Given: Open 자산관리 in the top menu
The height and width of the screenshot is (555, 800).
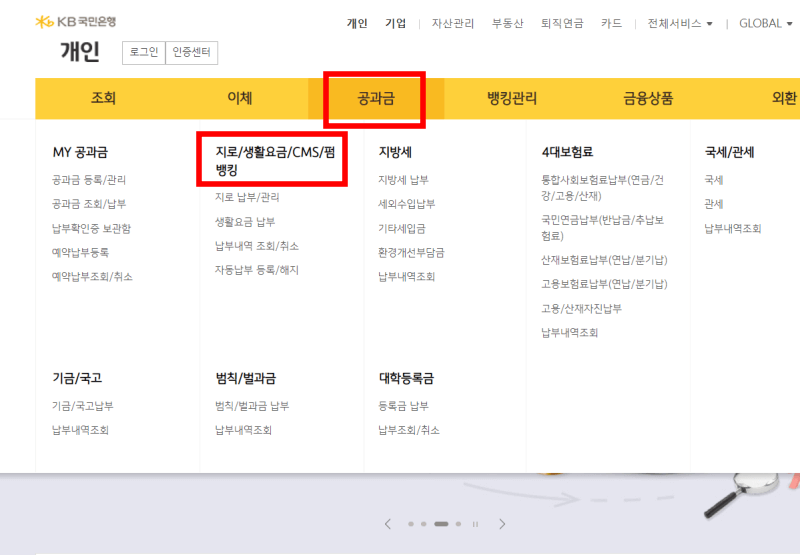Looking at the screenshot, I should point(453,23).
